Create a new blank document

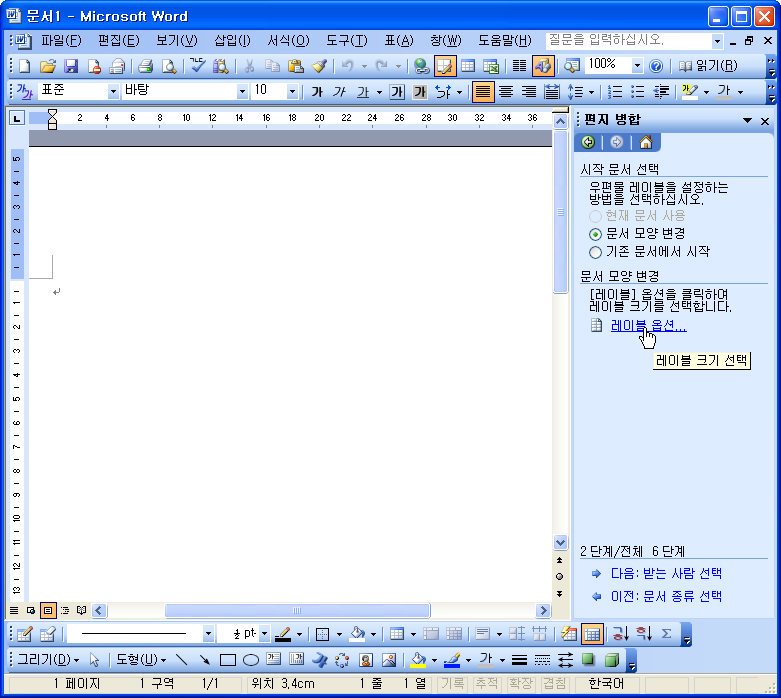[x=24, y=66]
